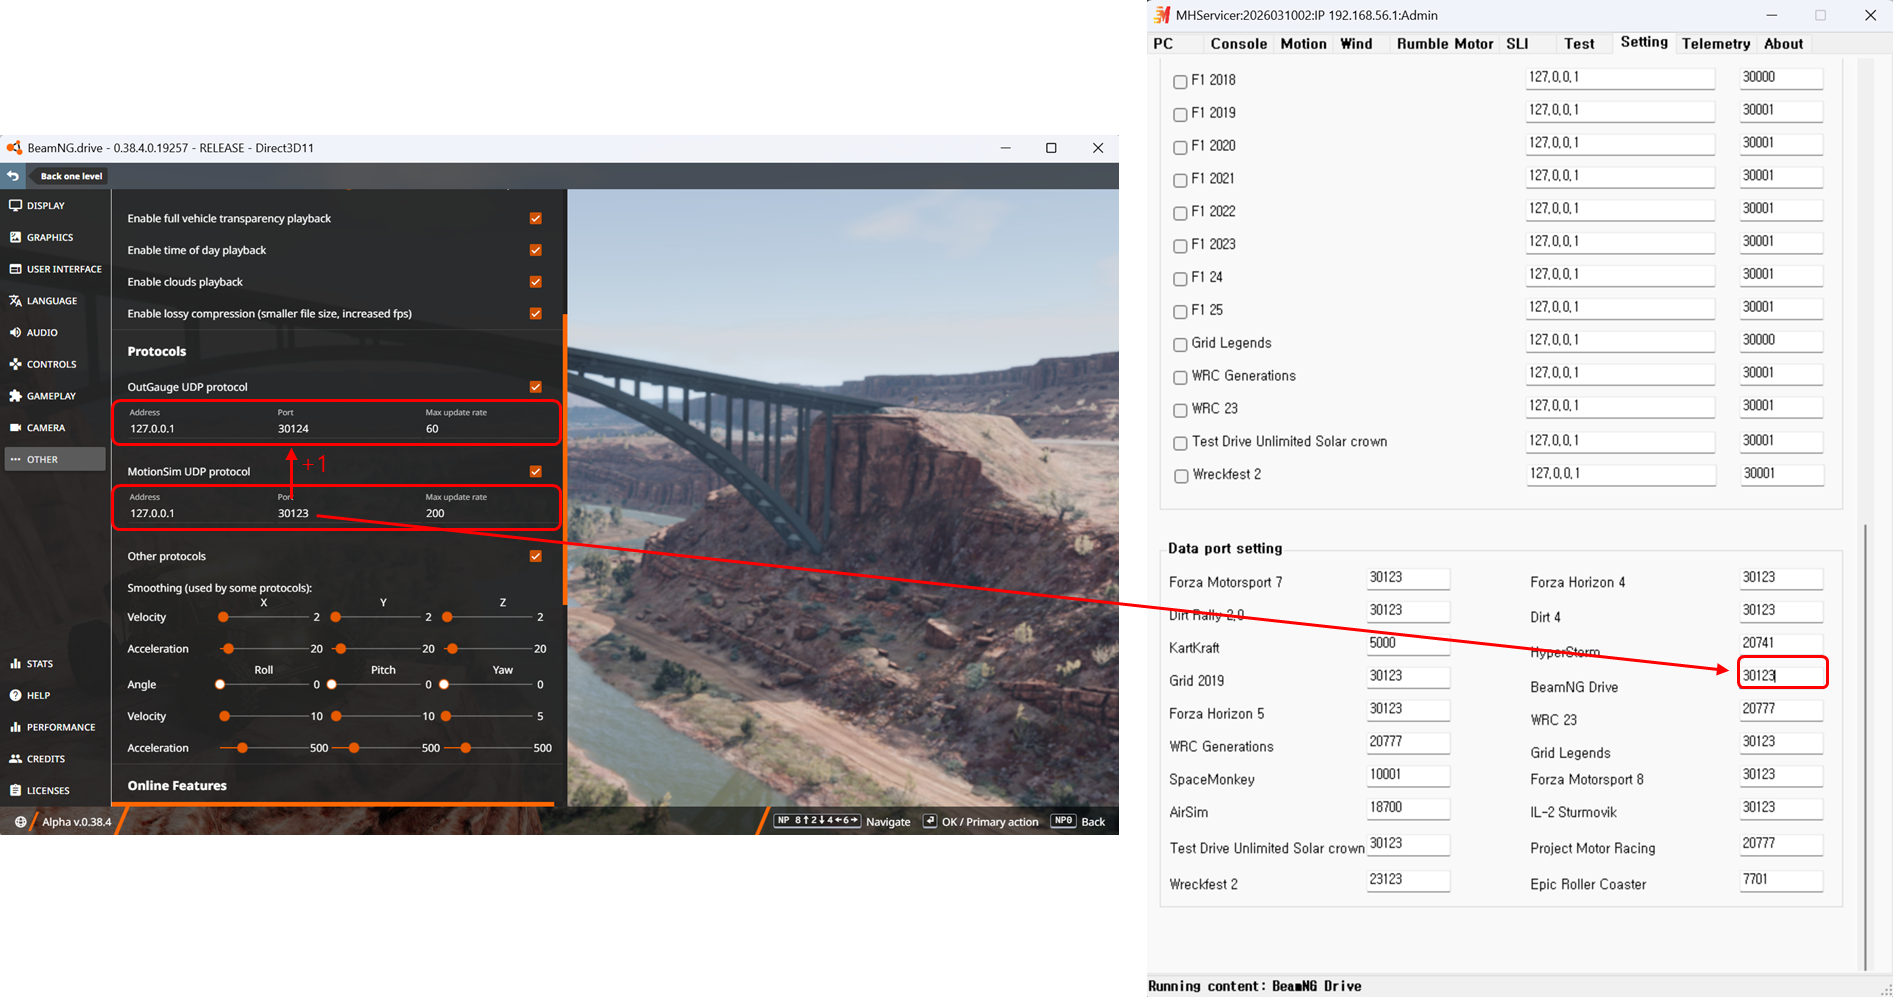The width and height of the screenshot is (1893, 997).
Task: Click the MHServicer logo in title bar
Action: [1161, 15]
